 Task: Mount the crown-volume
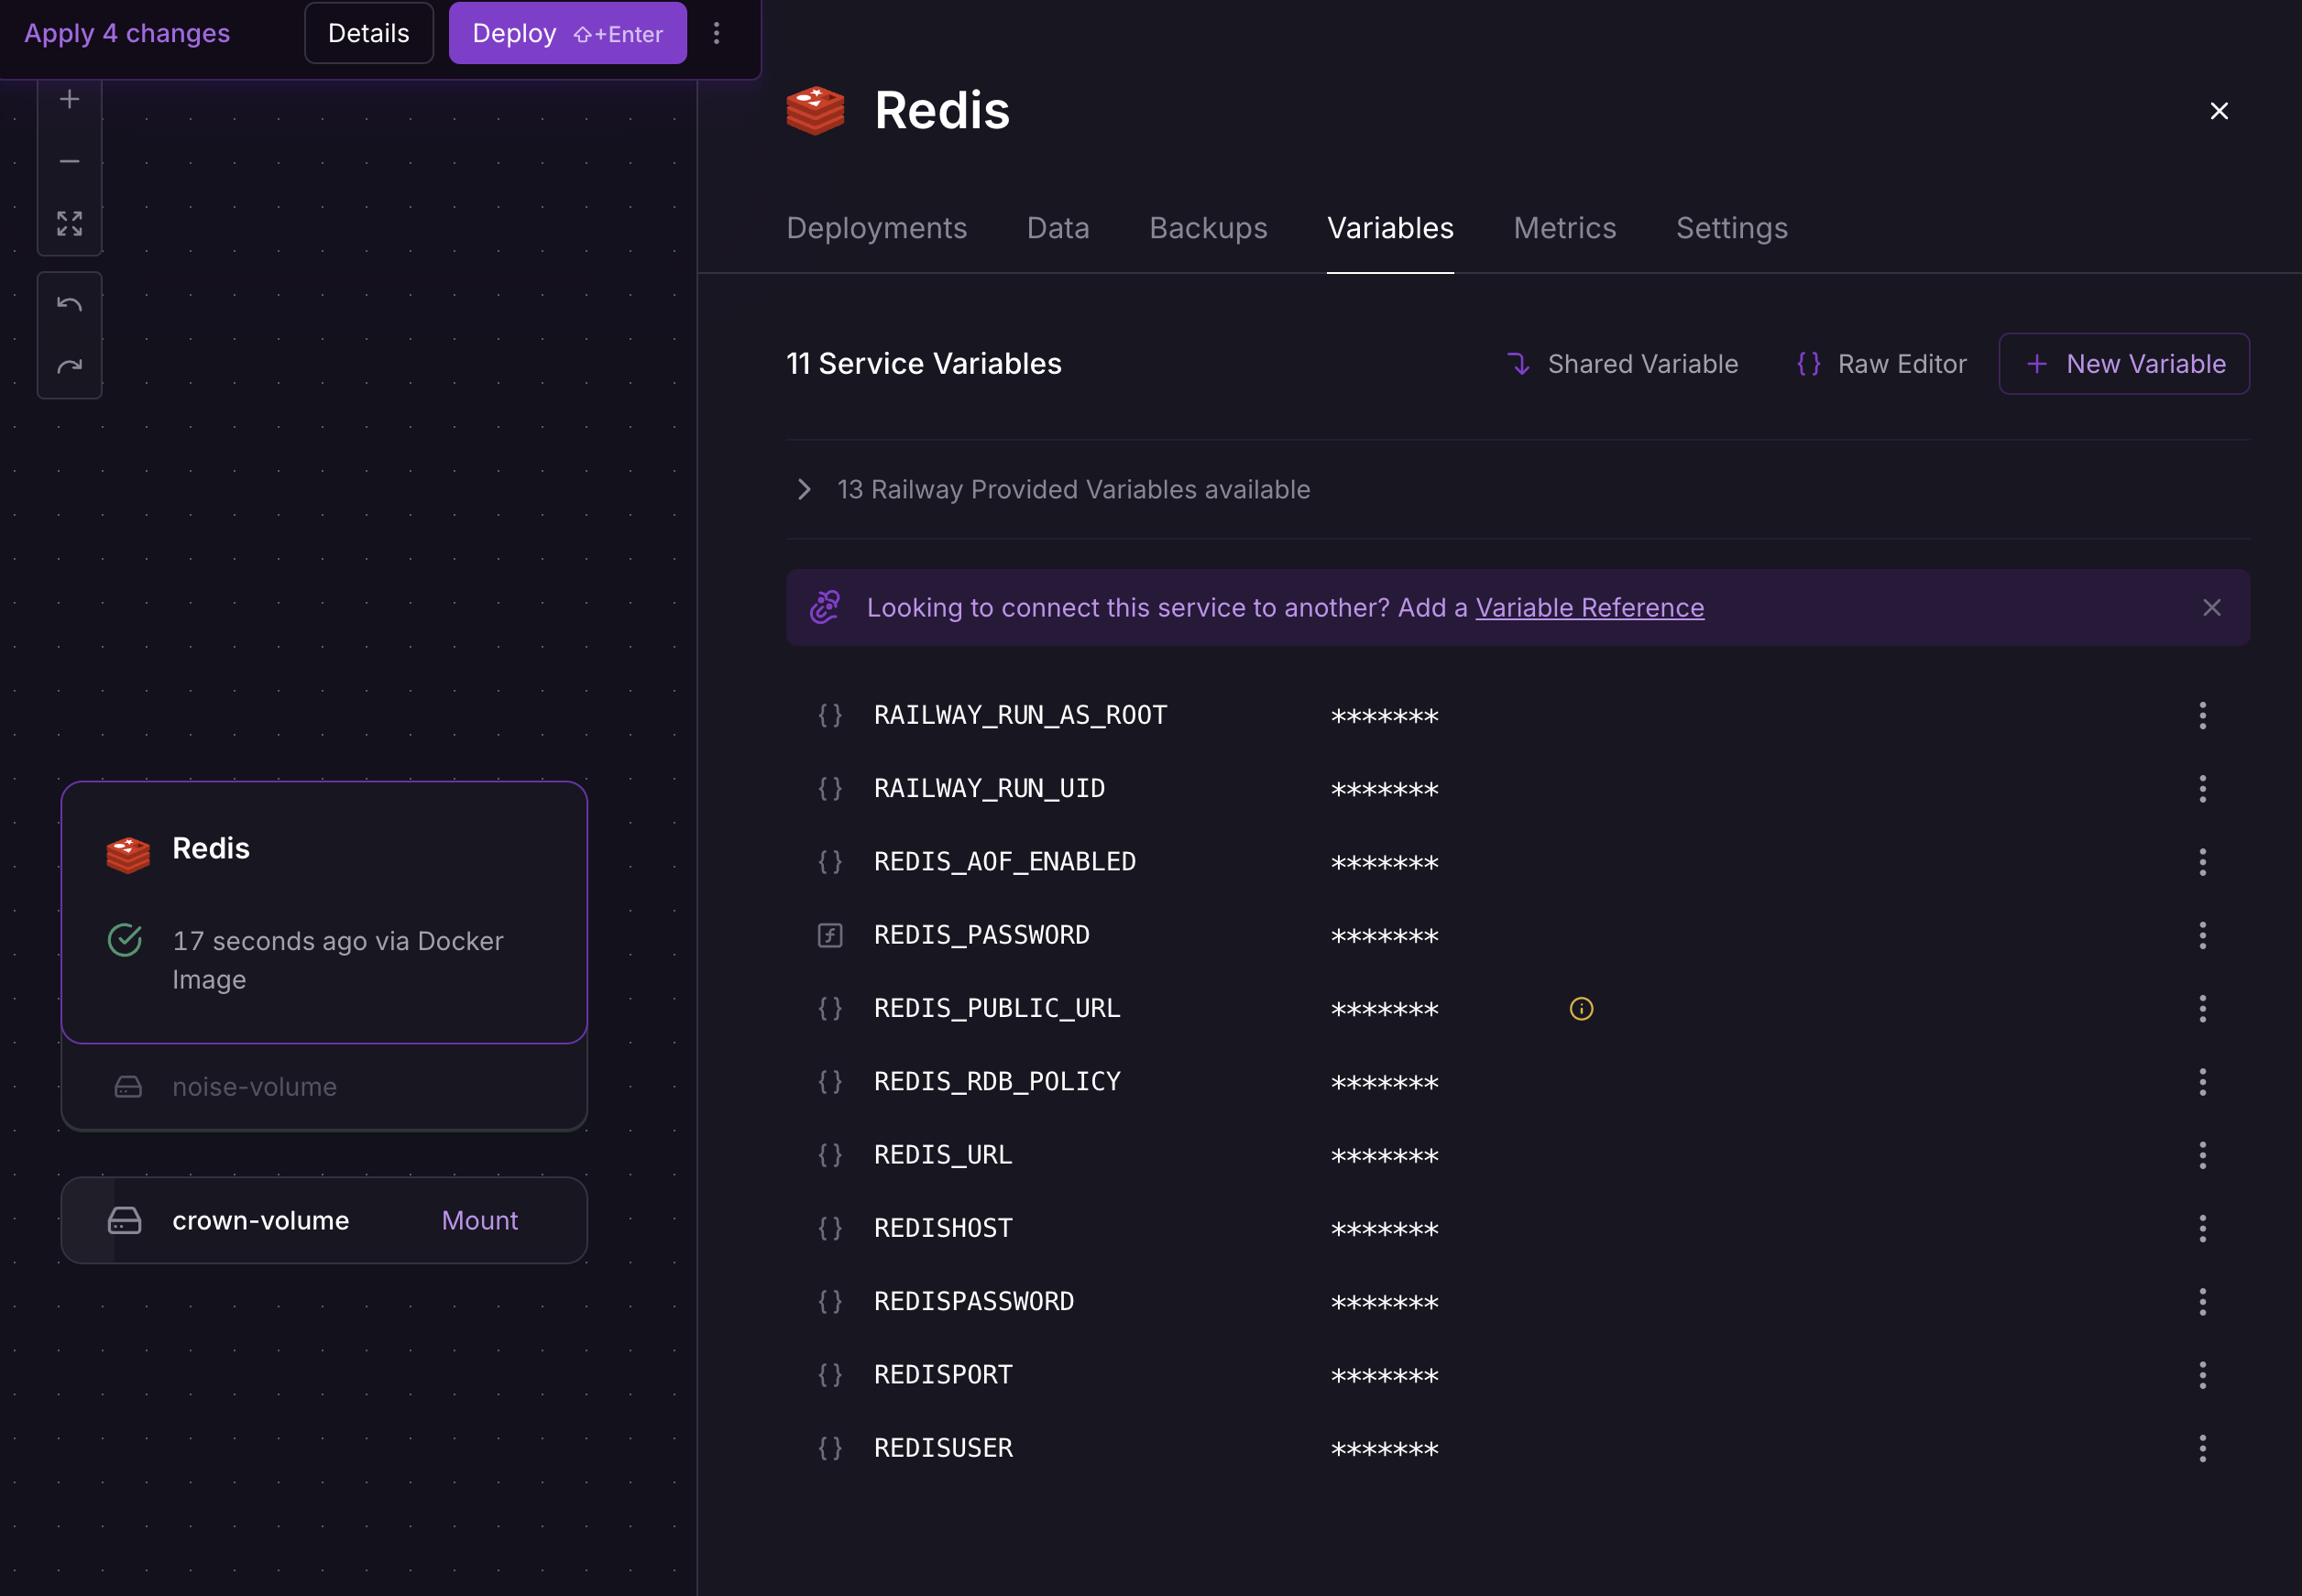point(479,1220)
